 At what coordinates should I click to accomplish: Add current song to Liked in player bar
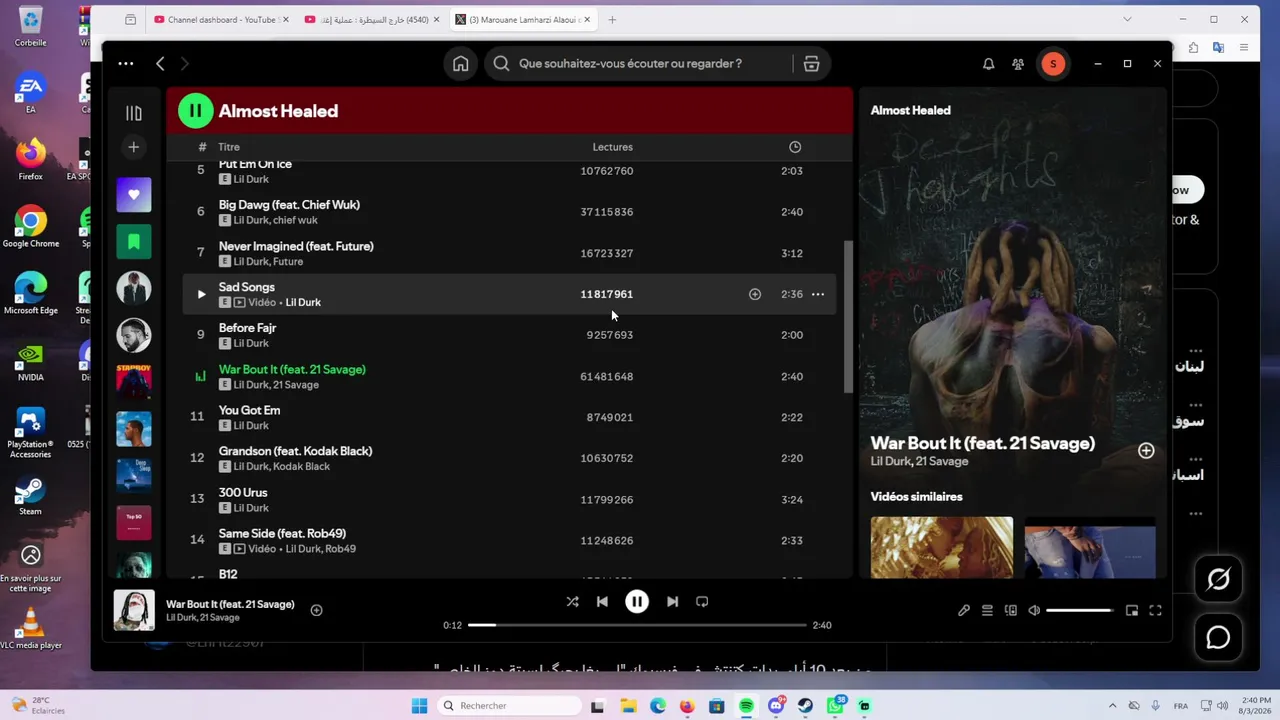316,610
